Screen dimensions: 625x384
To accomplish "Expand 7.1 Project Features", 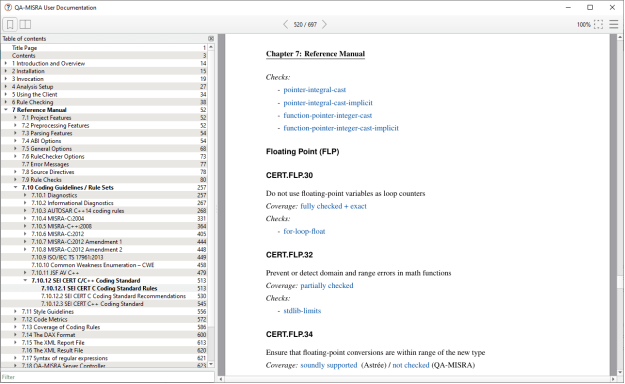I will (16, 118).
